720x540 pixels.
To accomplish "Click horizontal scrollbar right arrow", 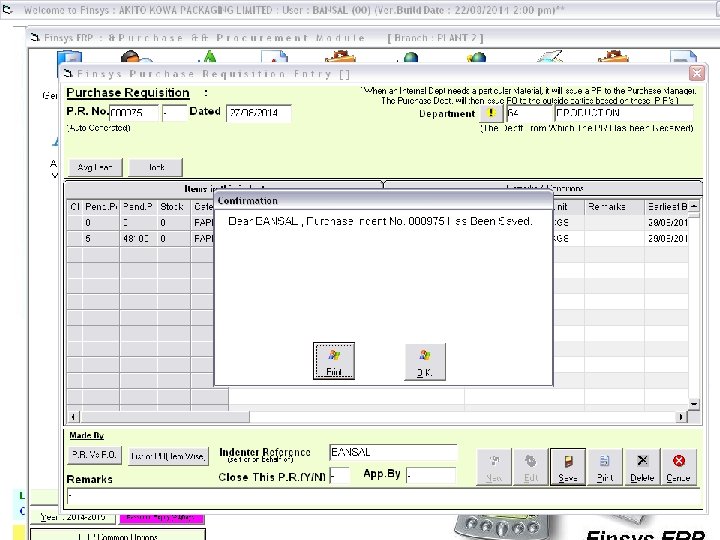I will pyautogui.click(x=682, y=416).
